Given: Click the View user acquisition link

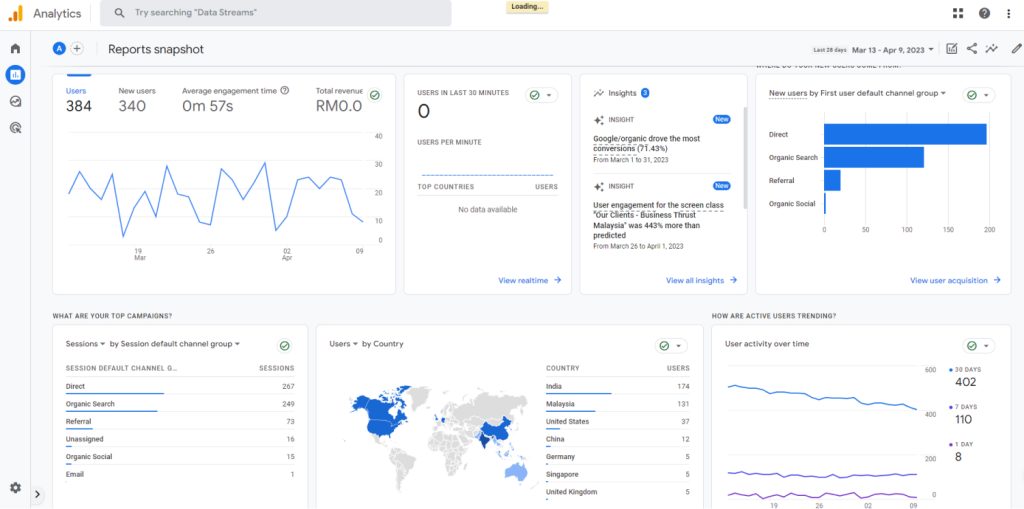Looking at the screenshot, I should click(x=955, y=280).
